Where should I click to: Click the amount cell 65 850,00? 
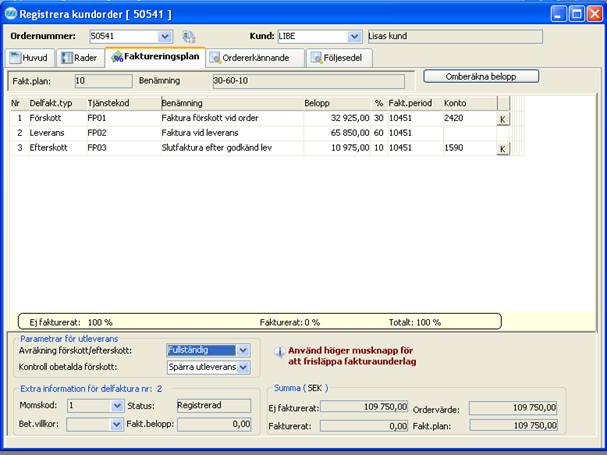(x=337, y=133)
